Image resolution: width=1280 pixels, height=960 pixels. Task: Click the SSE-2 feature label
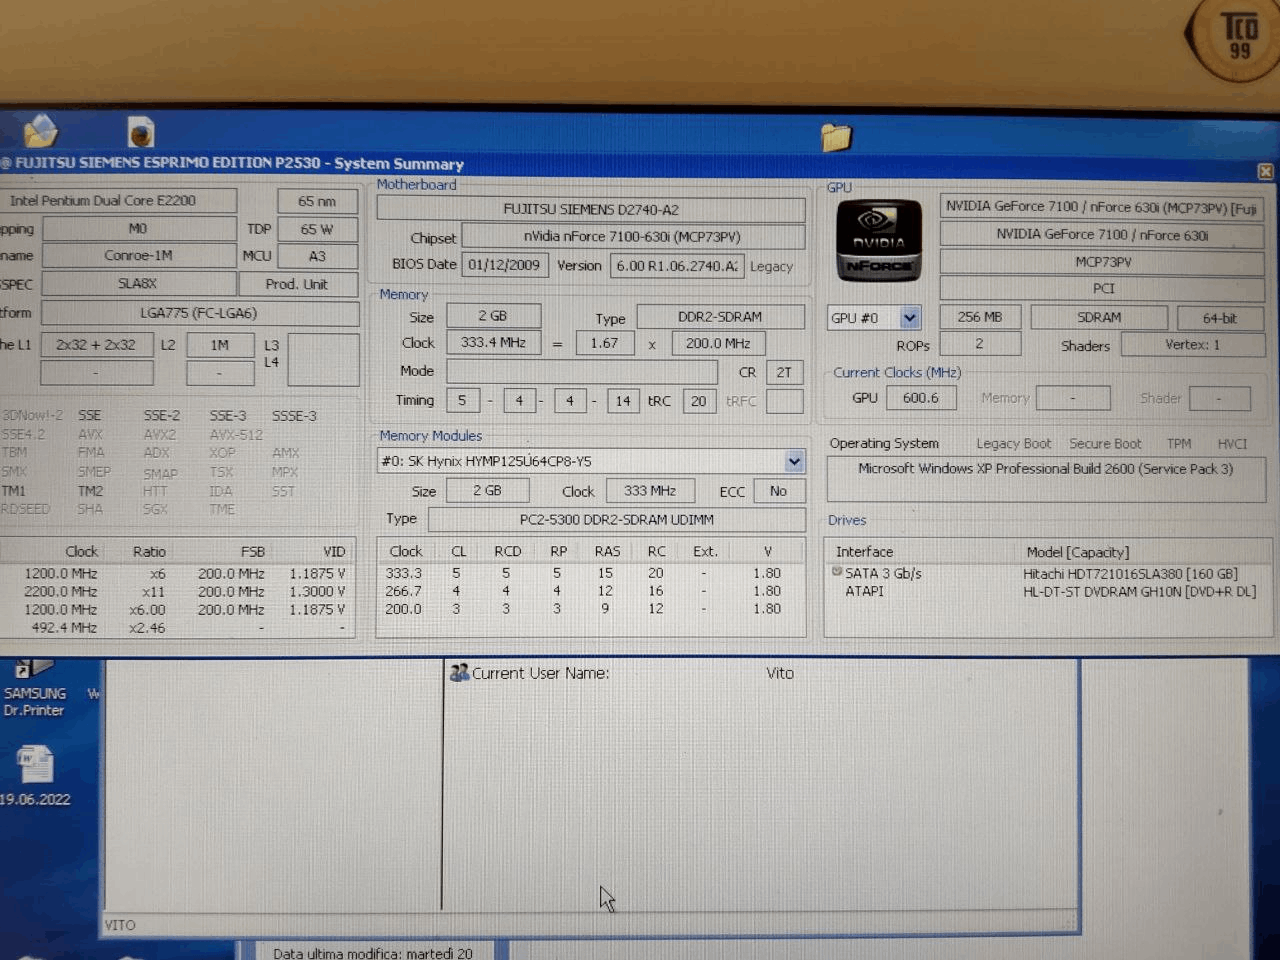click(162, 415)
